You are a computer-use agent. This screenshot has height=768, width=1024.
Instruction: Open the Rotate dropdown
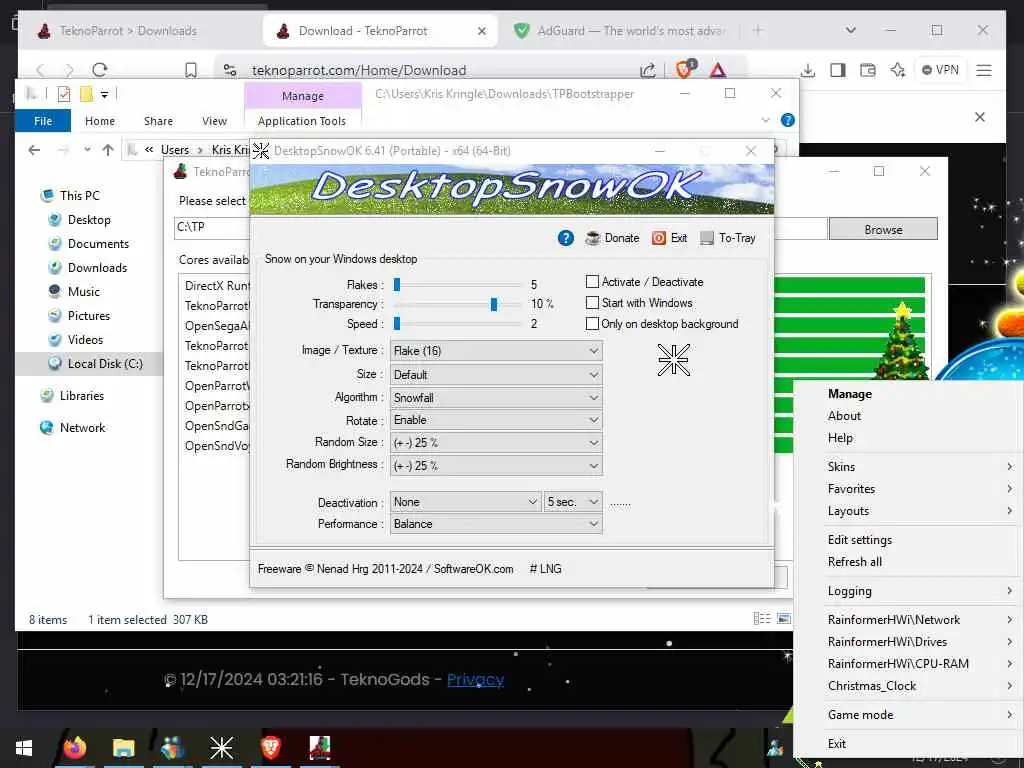(x=496, y=420)
